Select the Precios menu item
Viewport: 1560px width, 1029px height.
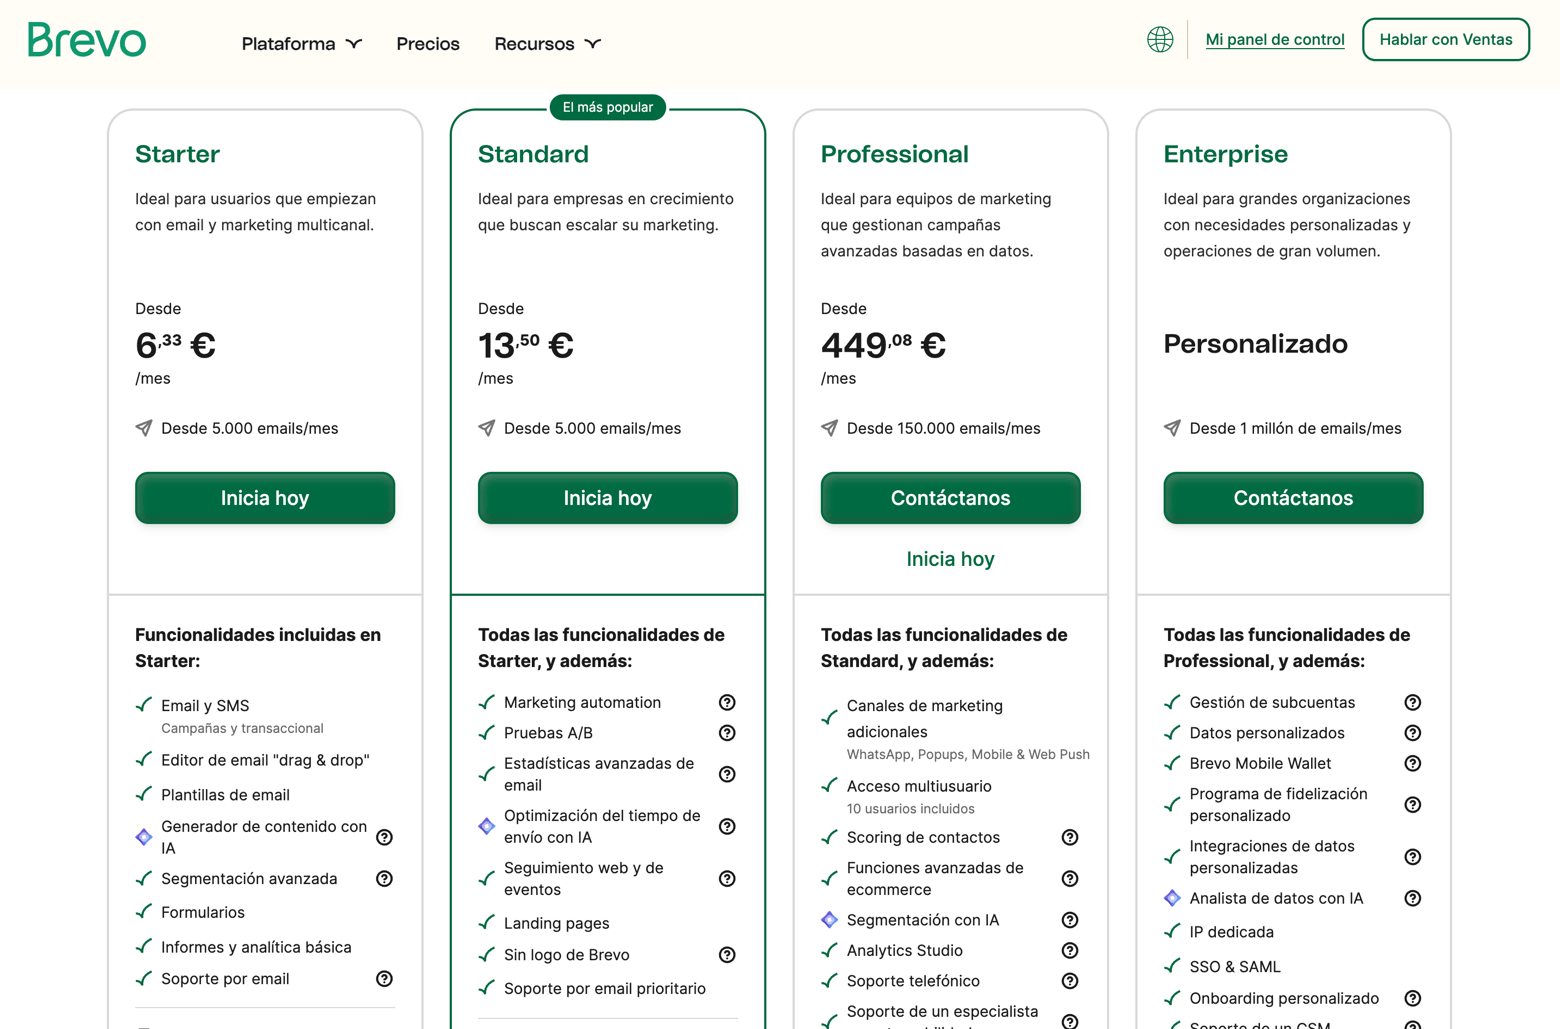[427, 44]
